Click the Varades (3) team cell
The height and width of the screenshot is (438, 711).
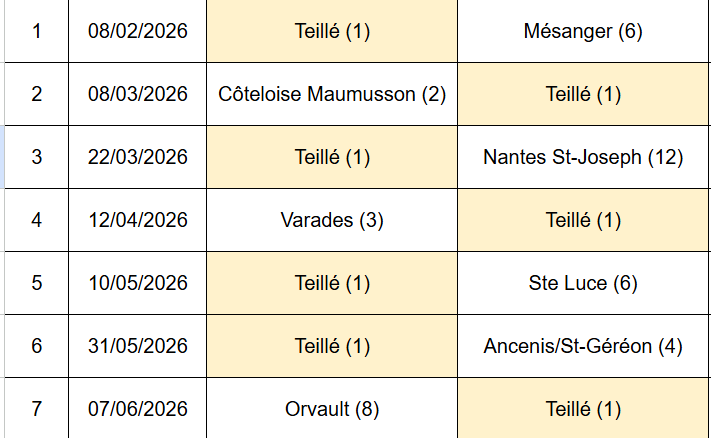click(332, 220)
